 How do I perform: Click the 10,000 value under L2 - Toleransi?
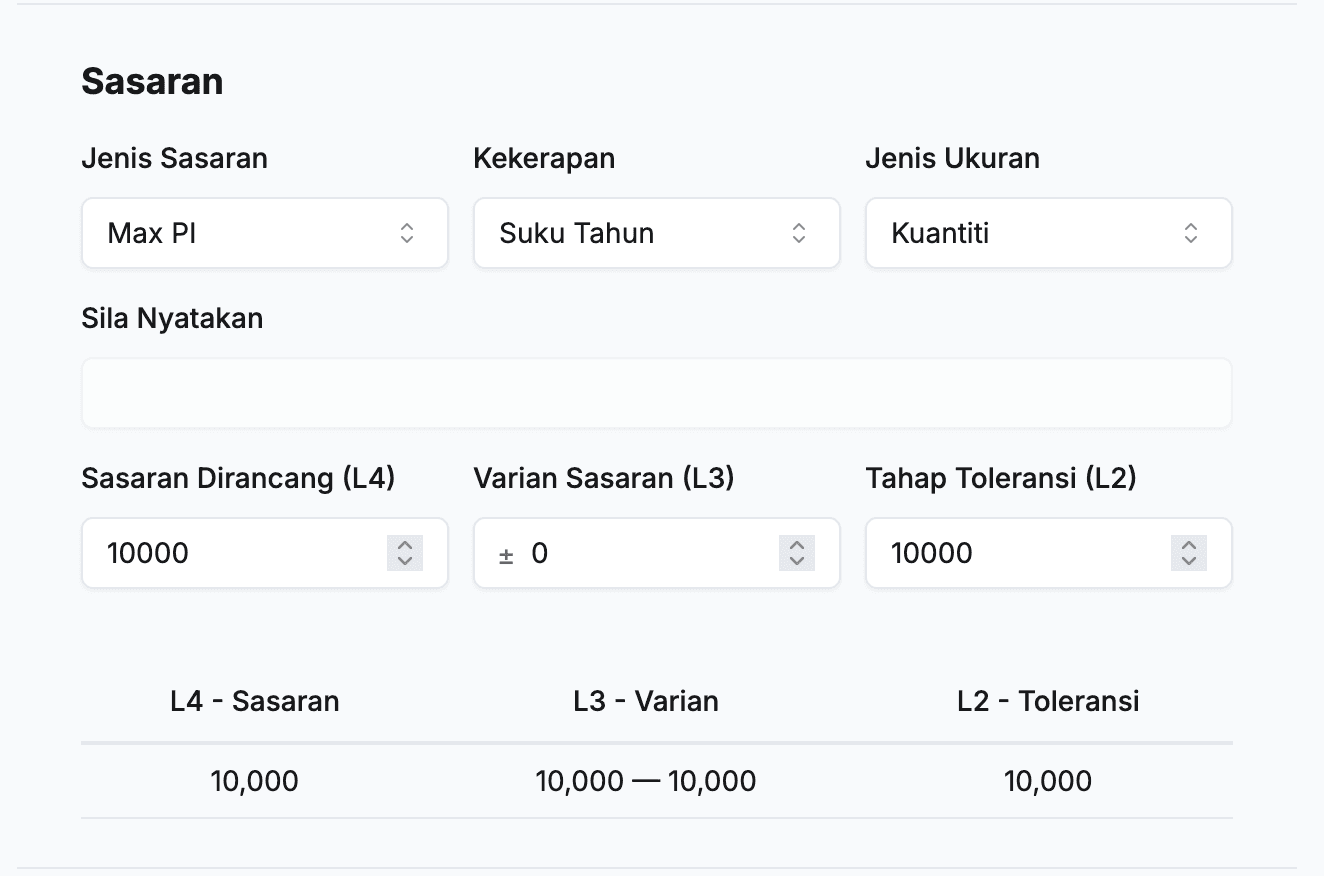[x=1048, y=781]
